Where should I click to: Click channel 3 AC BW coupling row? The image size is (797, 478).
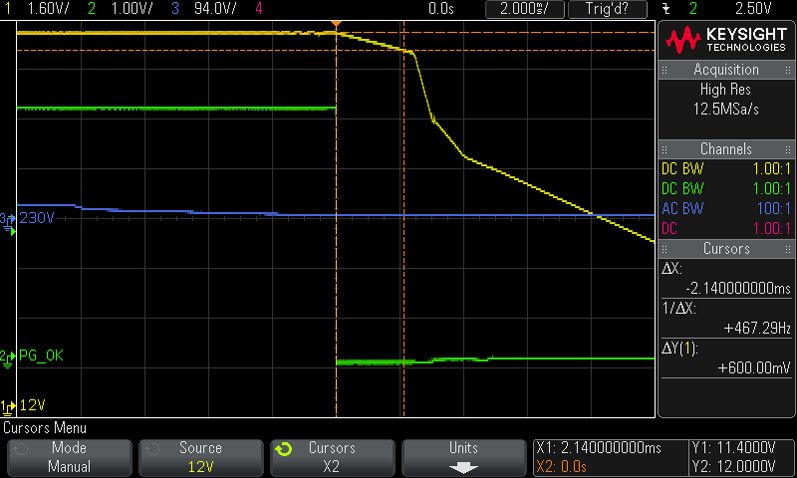[x=726, y=208]
